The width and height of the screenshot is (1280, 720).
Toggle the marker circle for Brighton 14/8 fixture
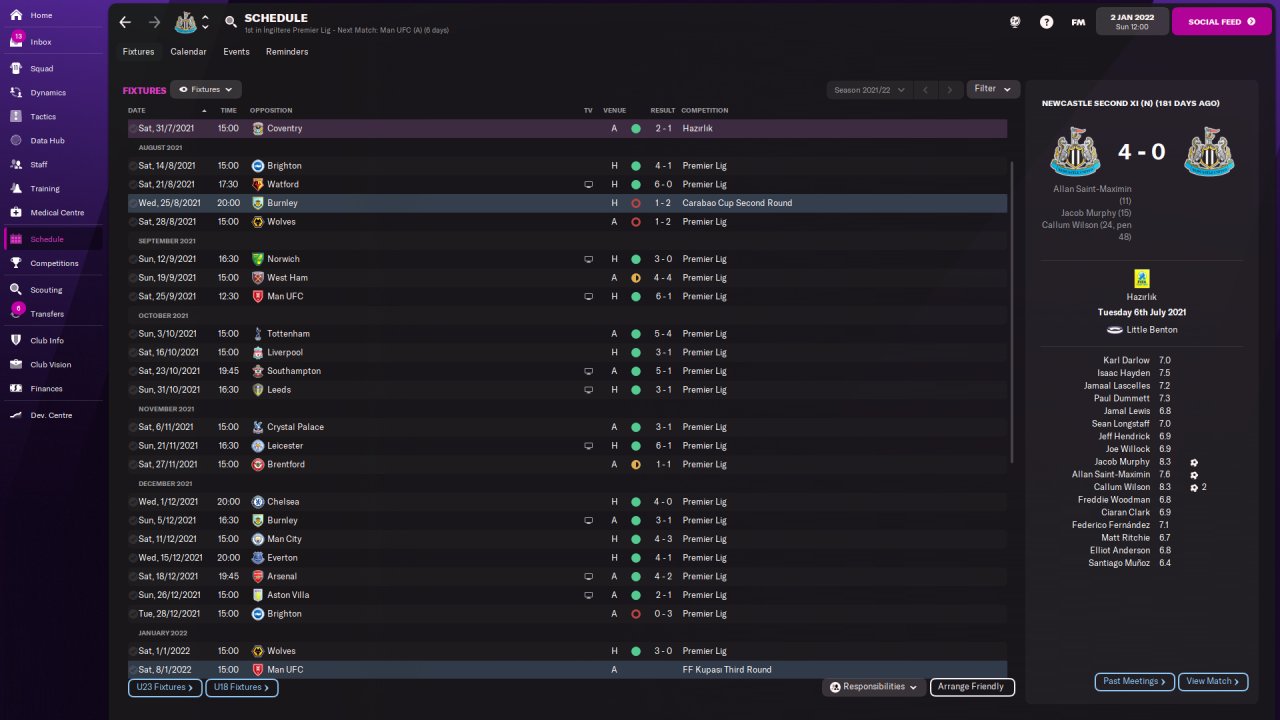133,166
